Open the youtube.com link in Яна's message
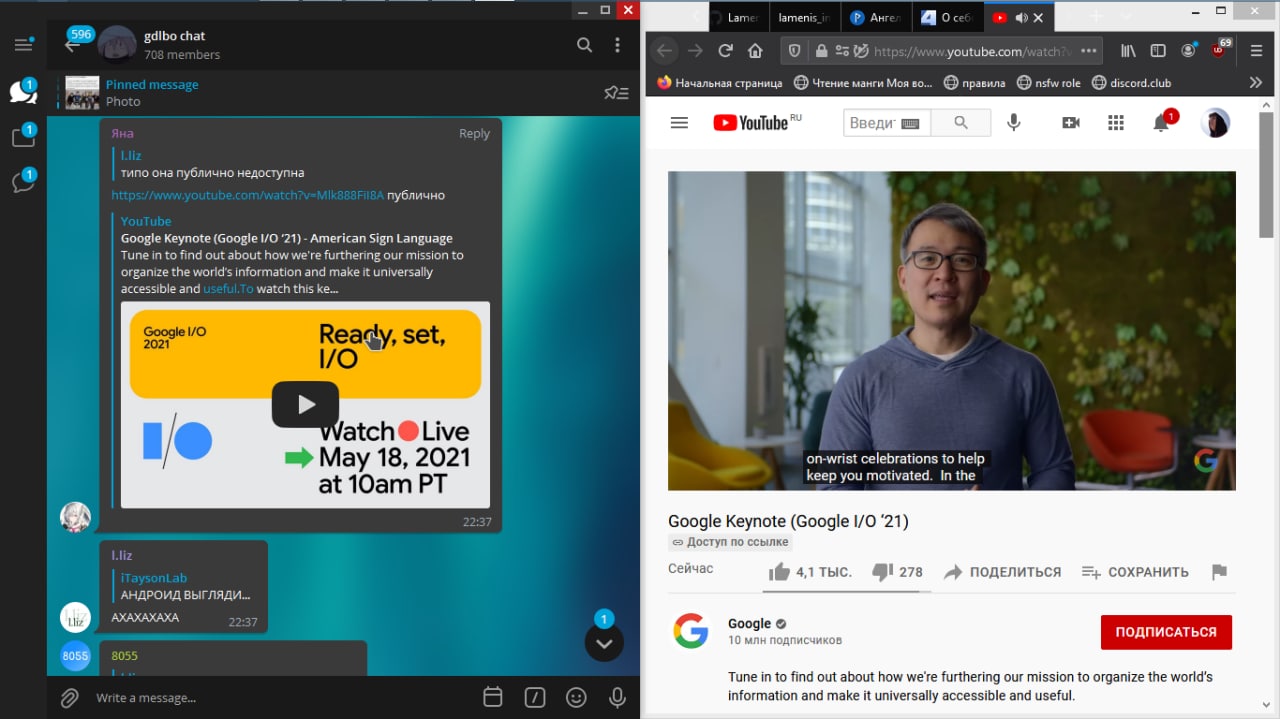 pyautogui.click(x=247, y=195)
